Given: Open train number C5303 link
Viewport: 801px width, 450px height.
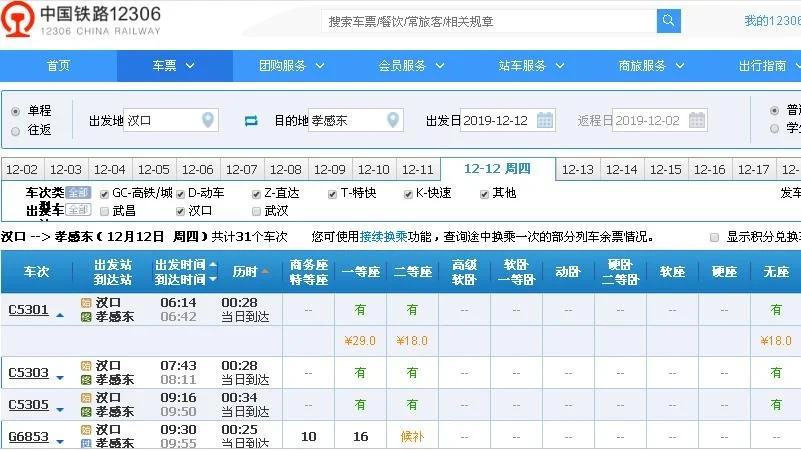Looking at the screenshot, I should coord(29,372).
